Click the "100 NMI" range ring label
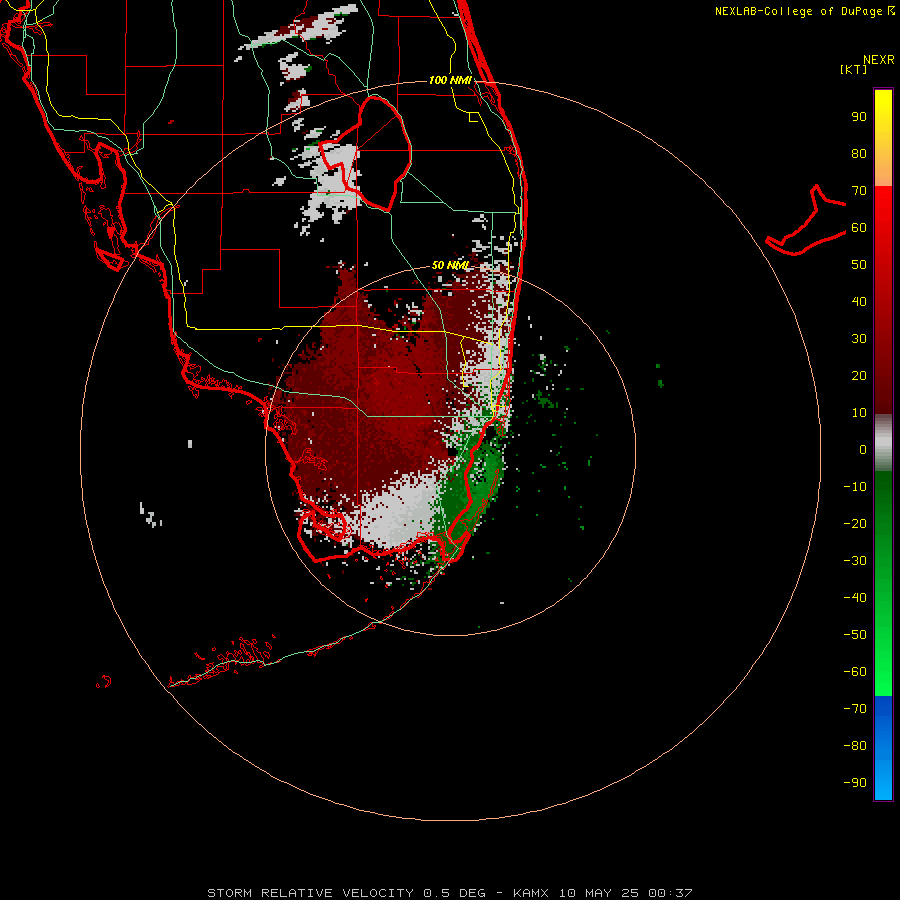 point(450,80)
